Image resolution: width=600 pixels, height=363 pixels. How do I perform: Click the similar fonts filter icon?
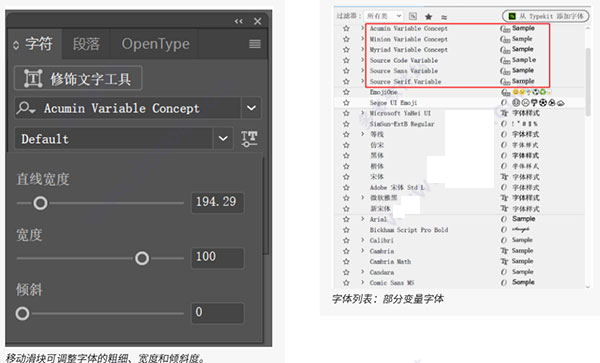coord(444,17)
